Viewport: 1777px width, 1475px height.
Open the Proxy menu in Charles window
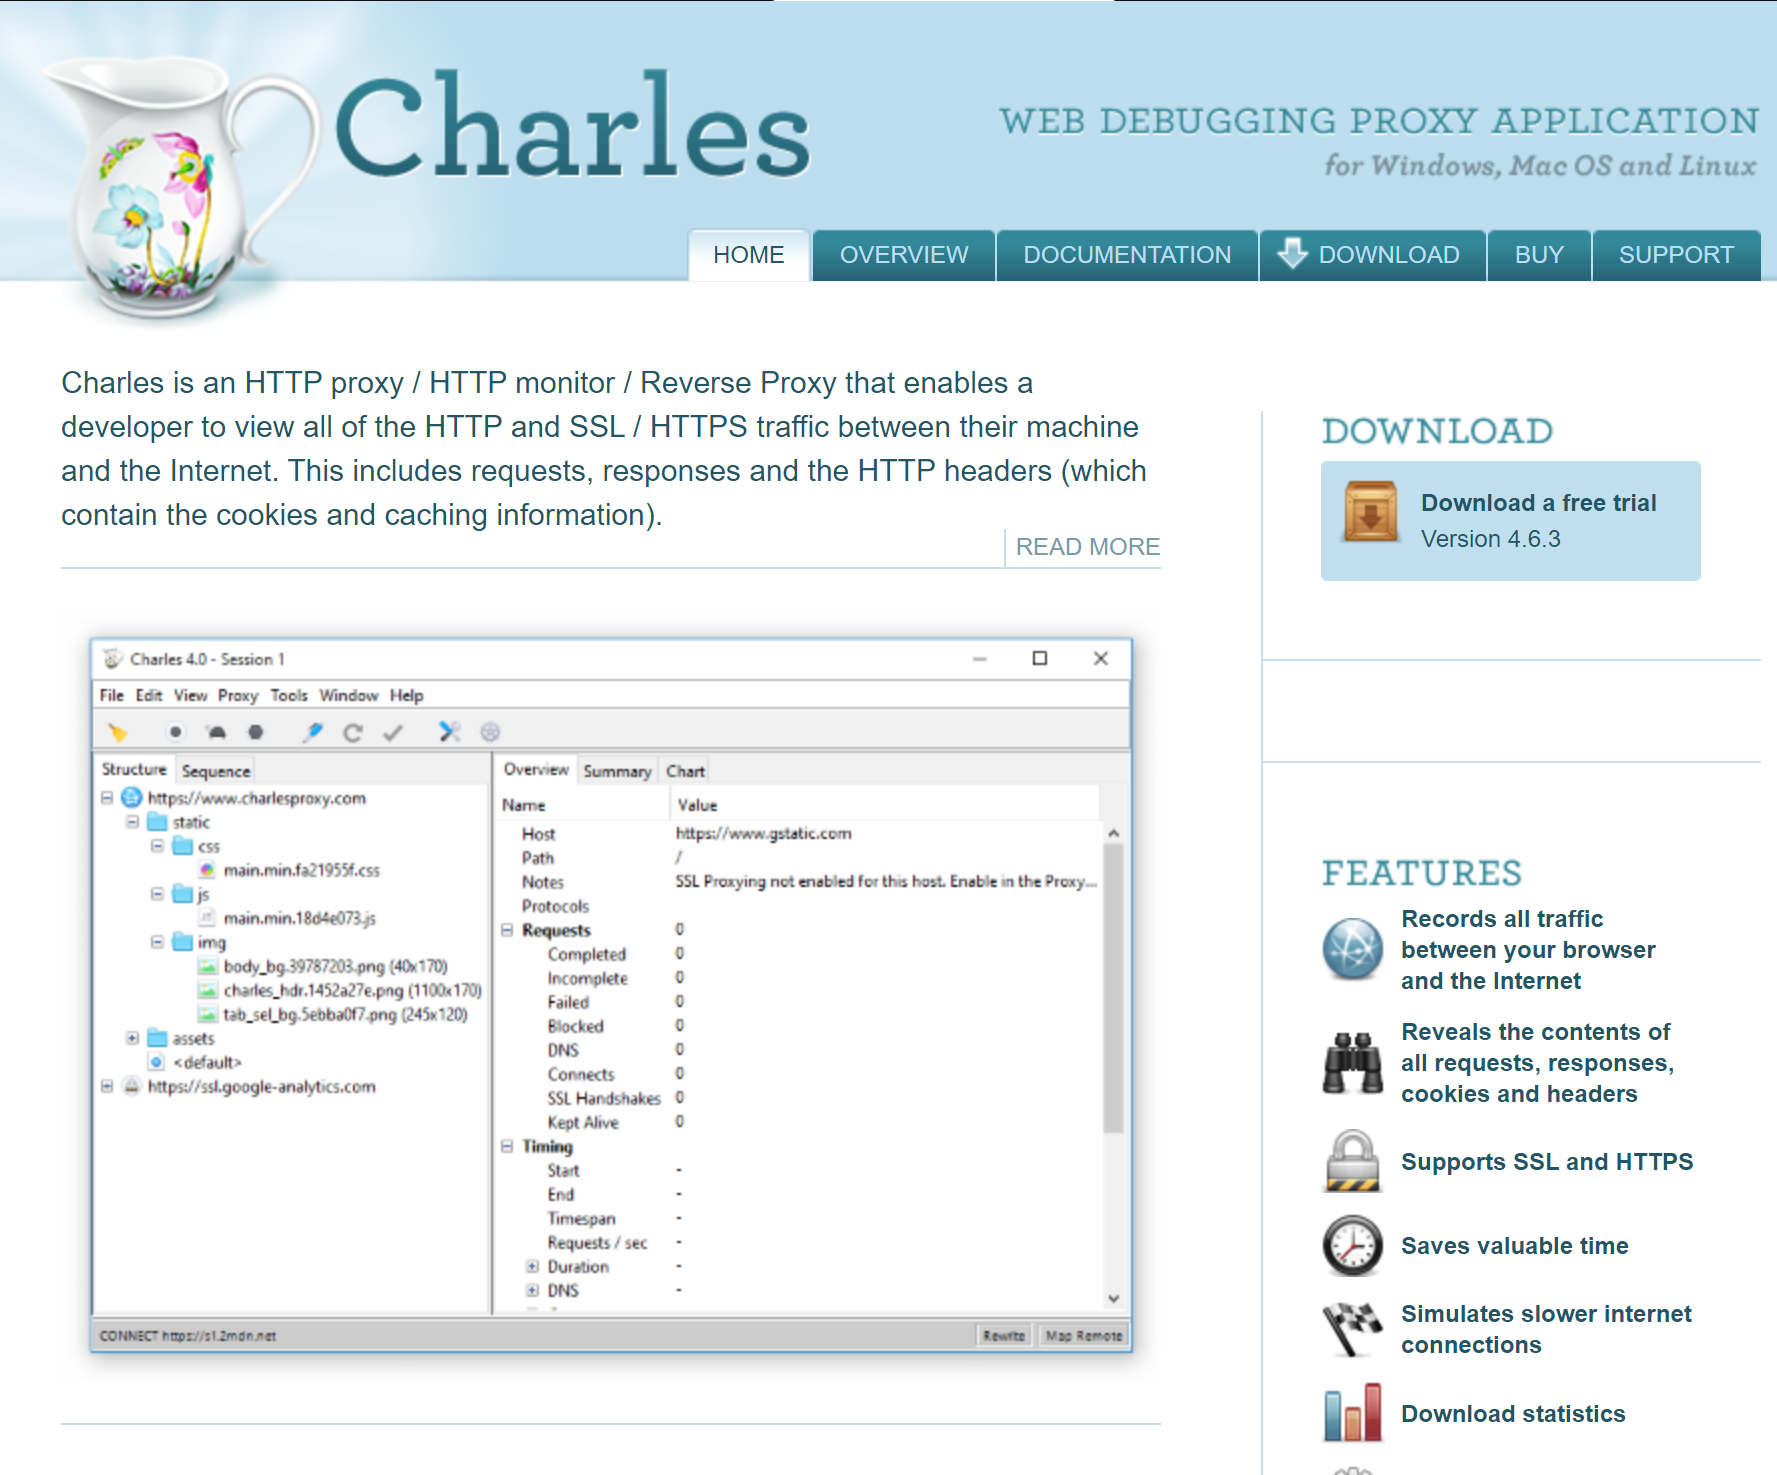pyautogui.click(x=238, y=695)
